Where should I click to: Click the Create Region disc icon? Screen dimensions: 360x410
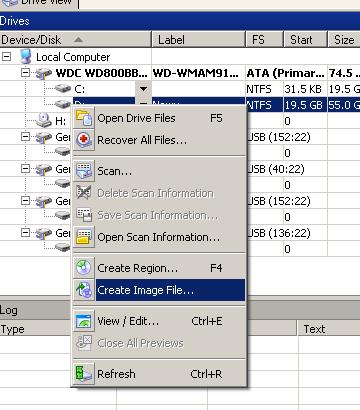point(84,268)
